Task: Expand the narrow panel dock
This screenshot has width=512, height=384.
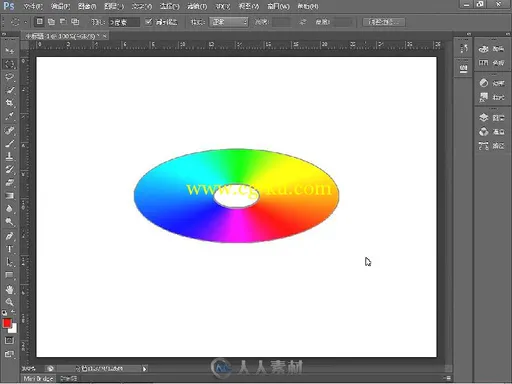Action: point(469,34)
